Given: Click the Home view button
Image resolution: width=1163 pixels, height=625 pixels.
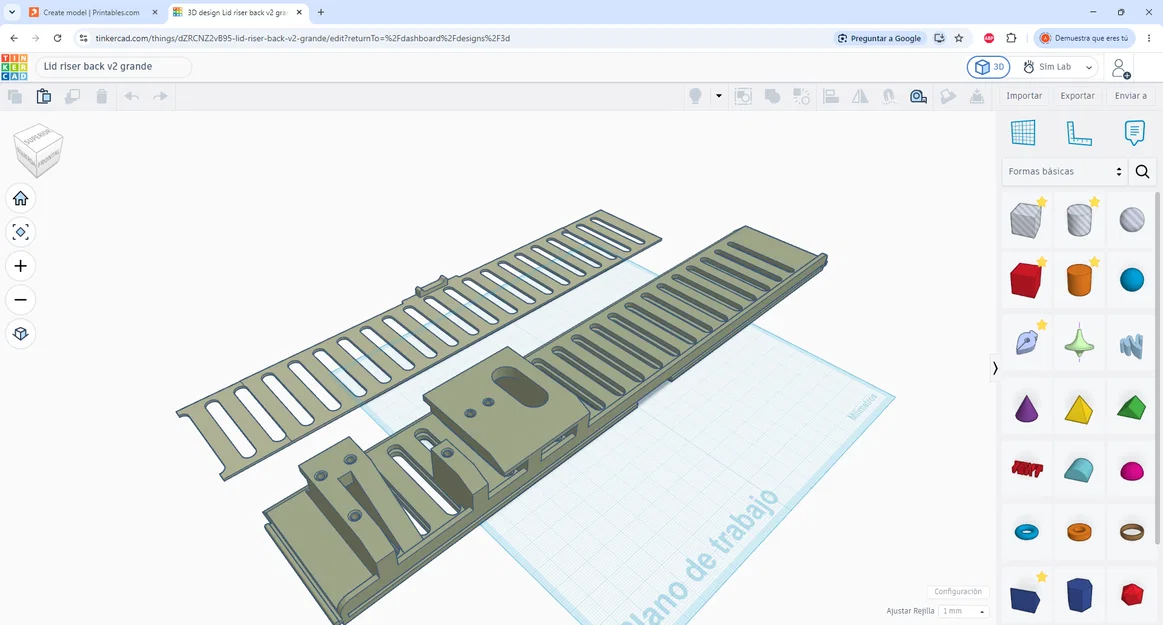Looking at the screenshot, I should [21, 199].
